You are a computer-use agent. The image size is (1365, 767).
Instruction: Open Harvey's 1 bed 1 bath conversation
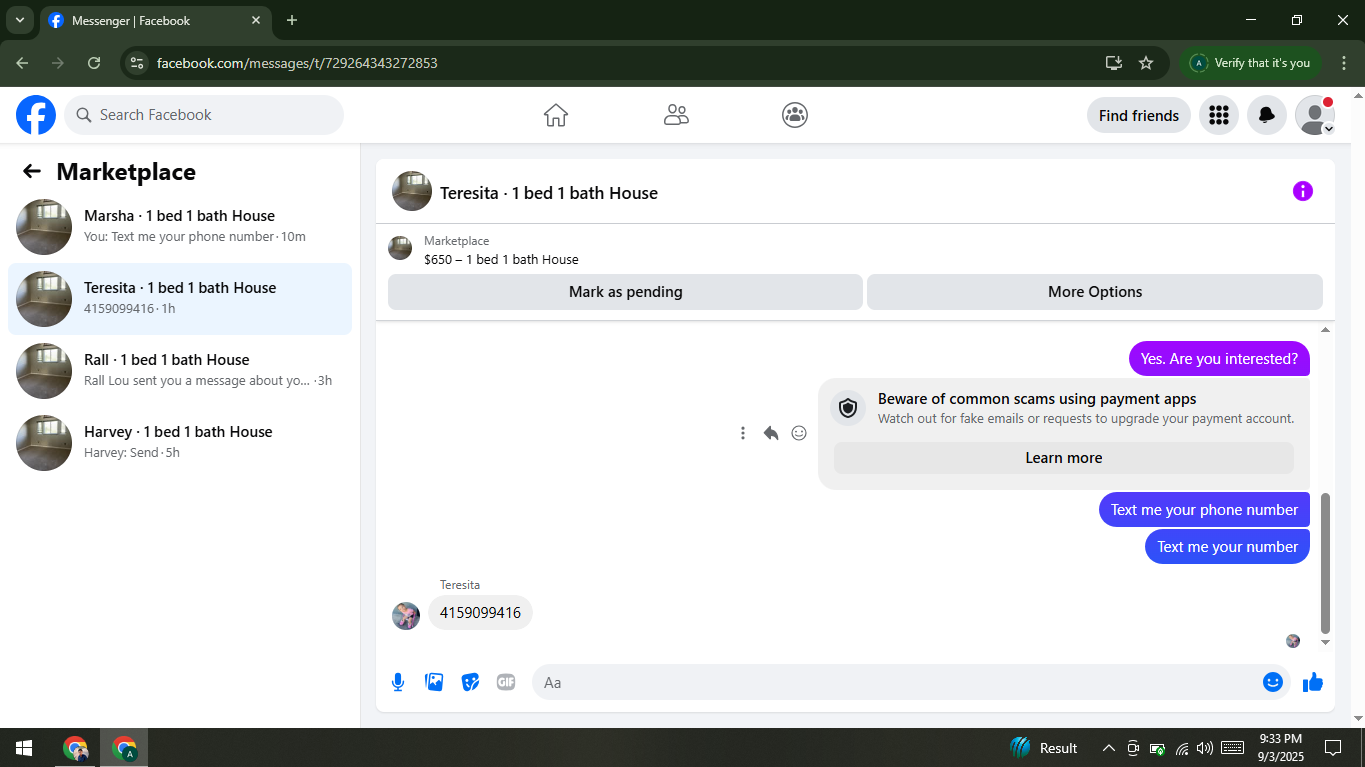pyautogui.click(x=180, y=443)
